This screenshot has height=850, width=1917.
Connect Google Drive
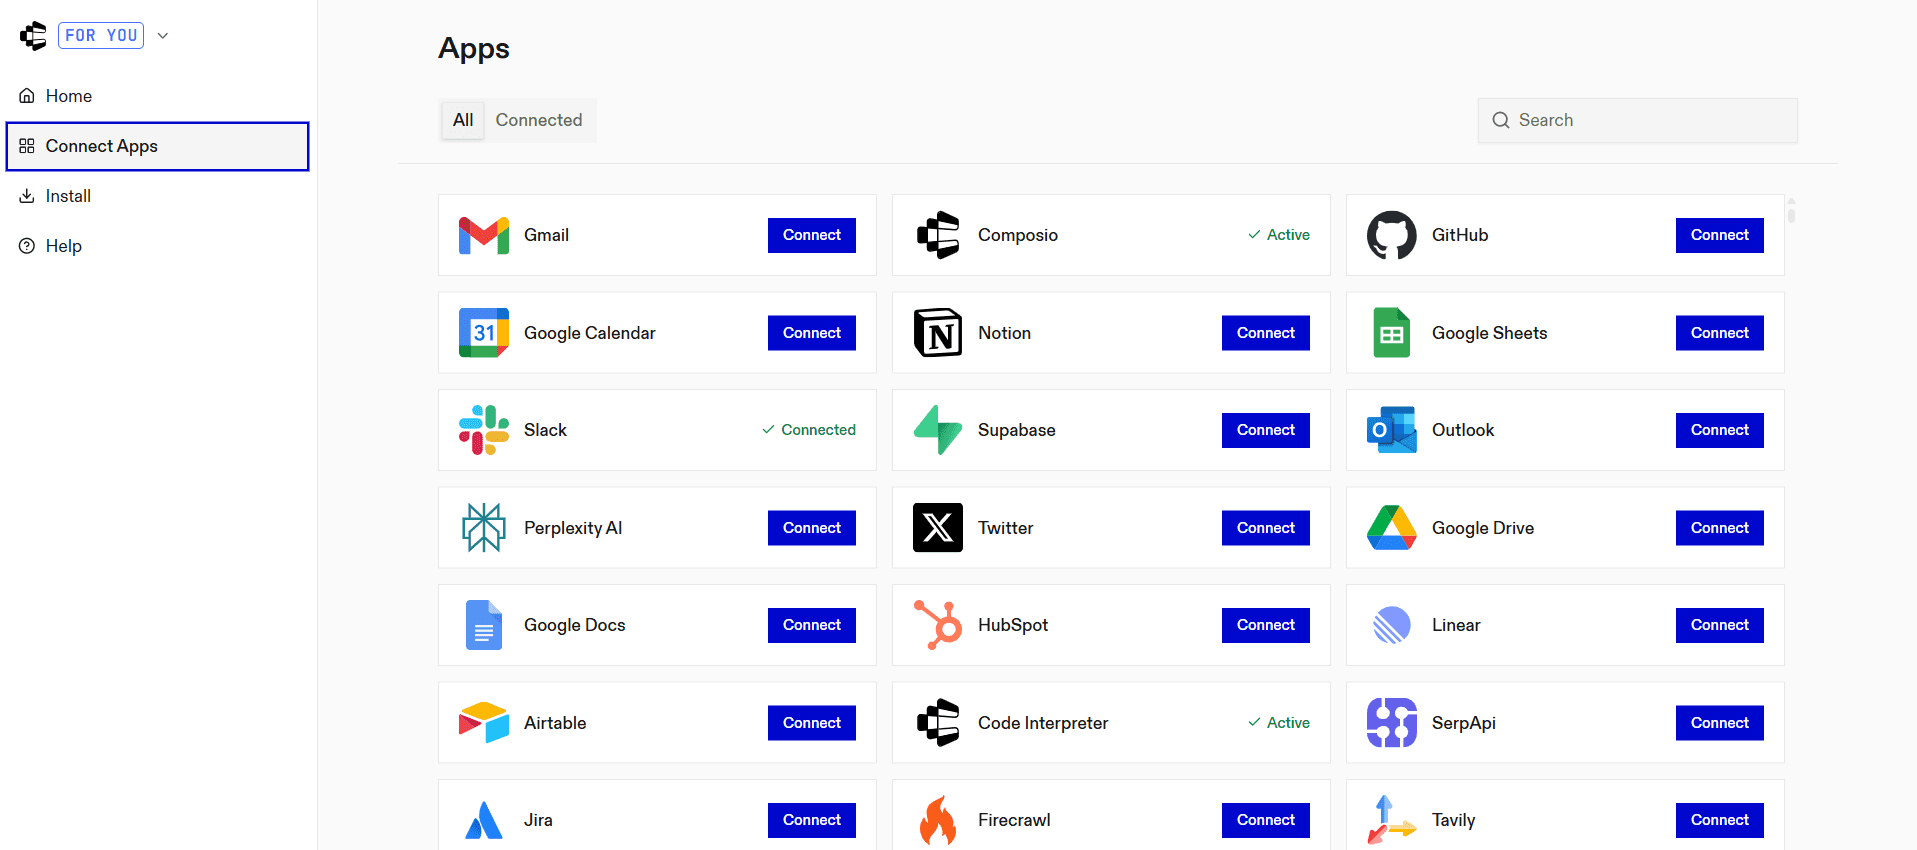click(1720, 528)
